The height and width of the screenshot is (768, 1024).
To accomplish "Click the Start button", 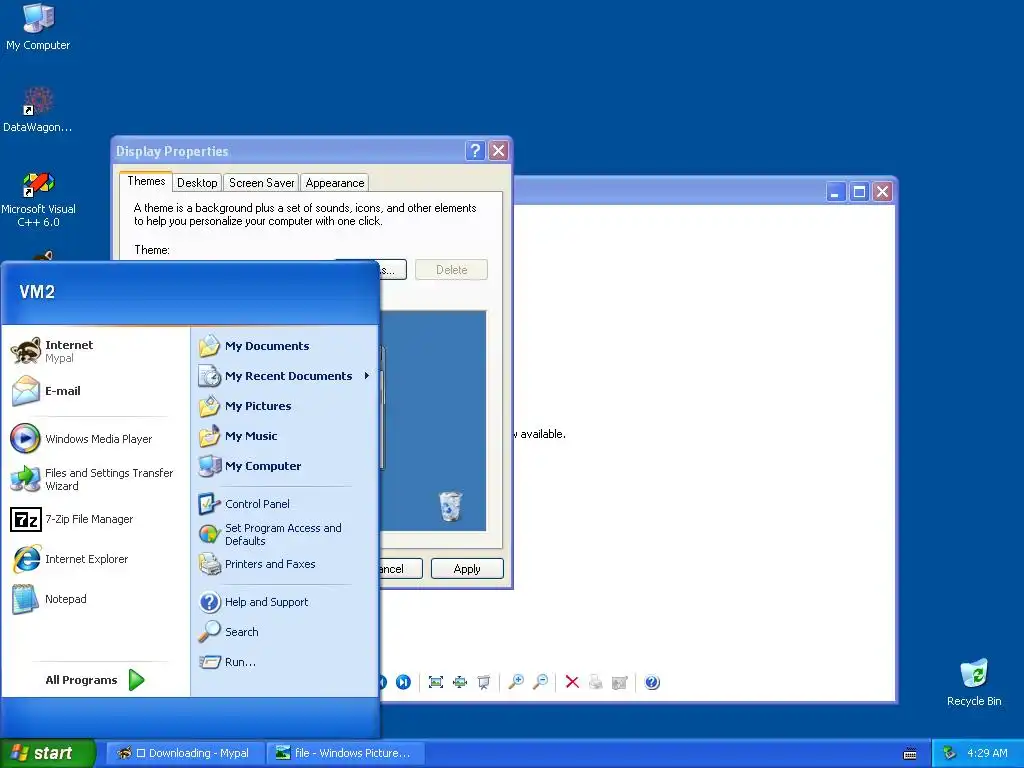I will (48, 753).
